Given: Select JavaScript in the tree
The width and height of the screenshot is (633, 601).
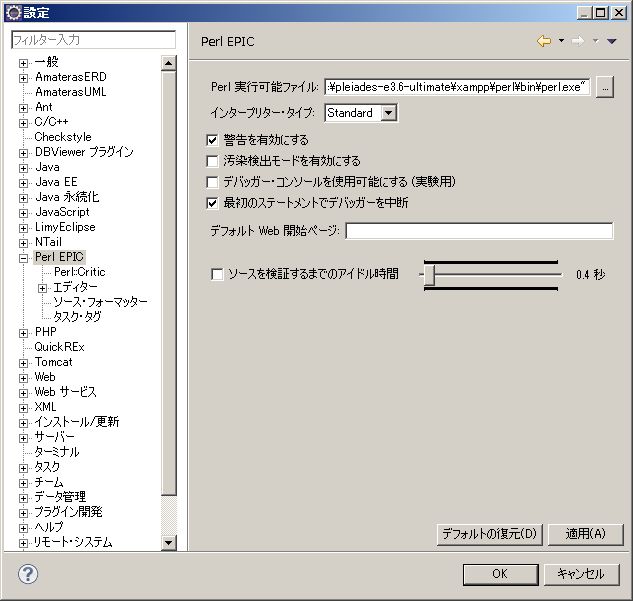Looking at the screenshot, I should (x=62, y=212).
